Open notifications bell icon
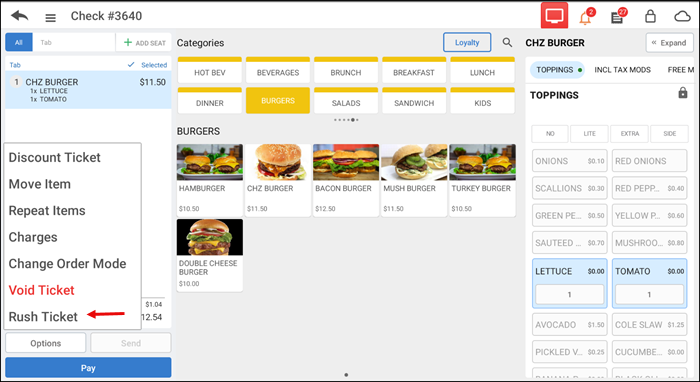The image size is (700, 382). coord(586,17)
